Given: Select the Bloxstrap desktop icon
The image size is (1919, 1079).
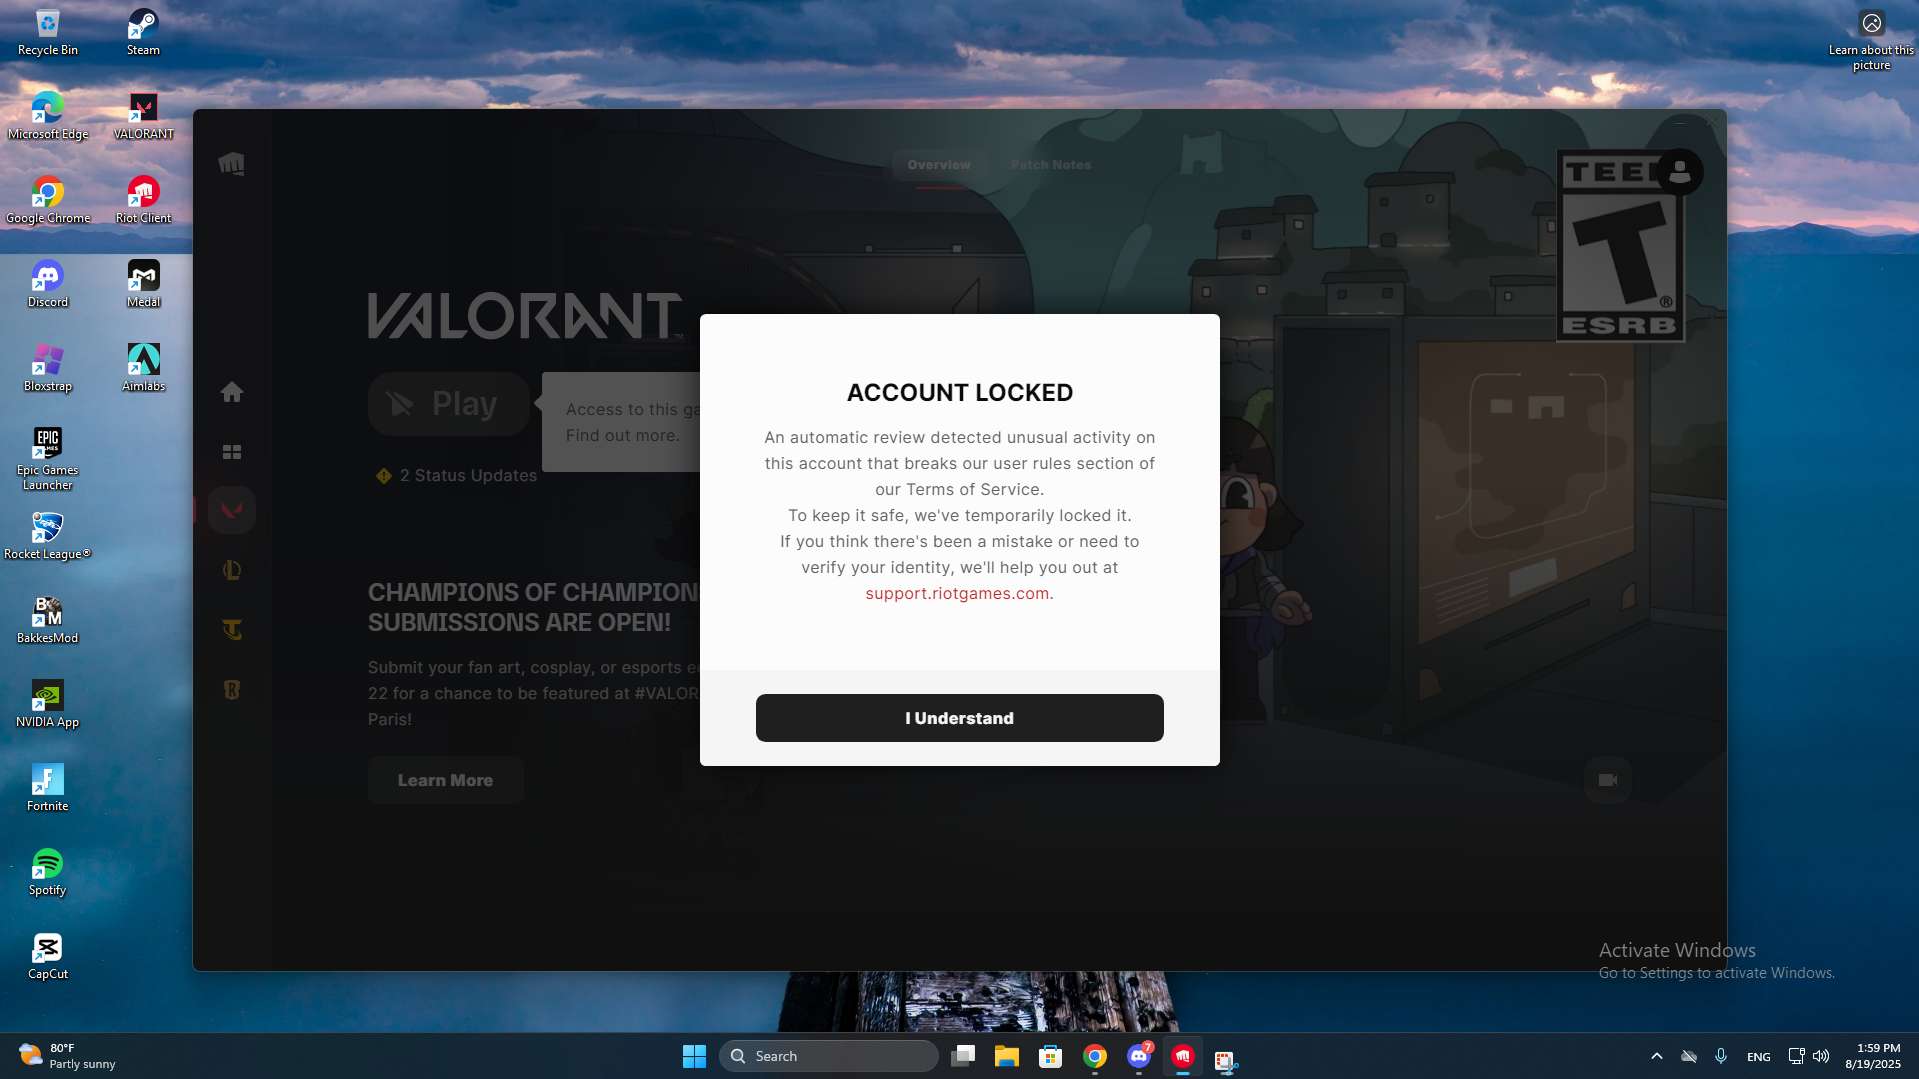Looking at the screenshot, I should tap(47, 368).
